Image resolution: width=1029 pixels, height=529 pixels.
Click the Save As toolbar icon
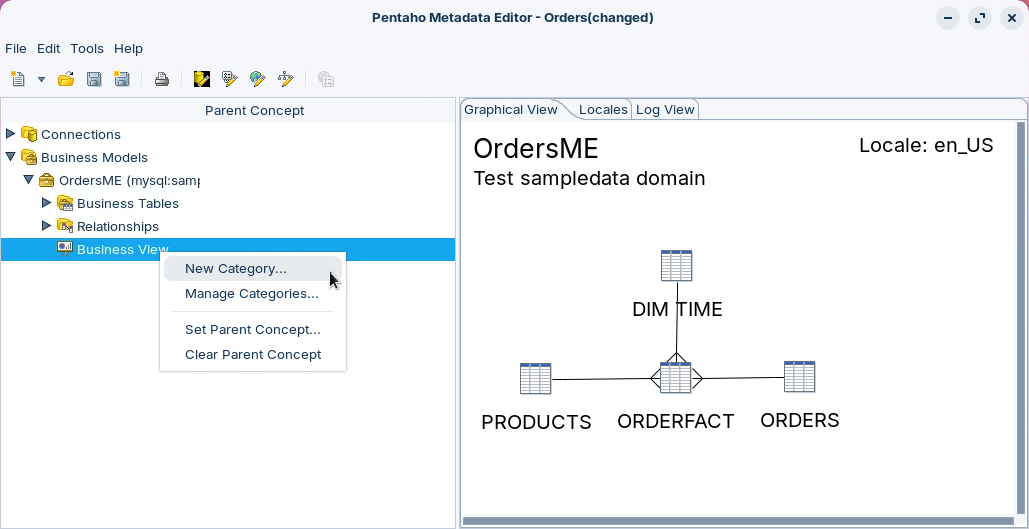[x=122, y=79]
